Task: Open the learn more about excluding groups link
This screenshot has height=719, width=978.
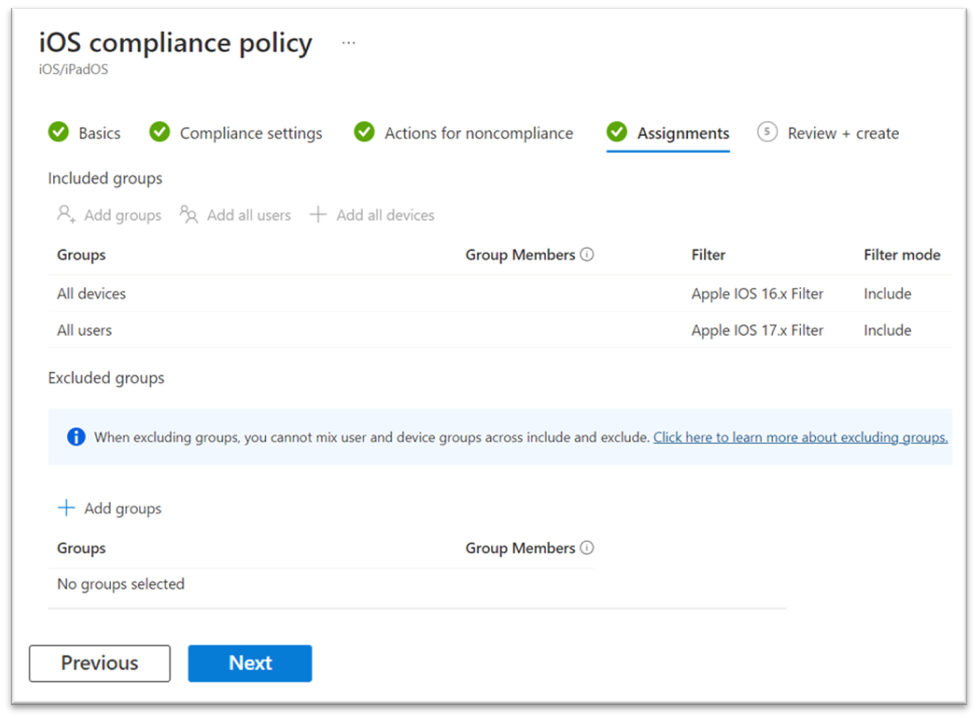Action: (800, 437)
